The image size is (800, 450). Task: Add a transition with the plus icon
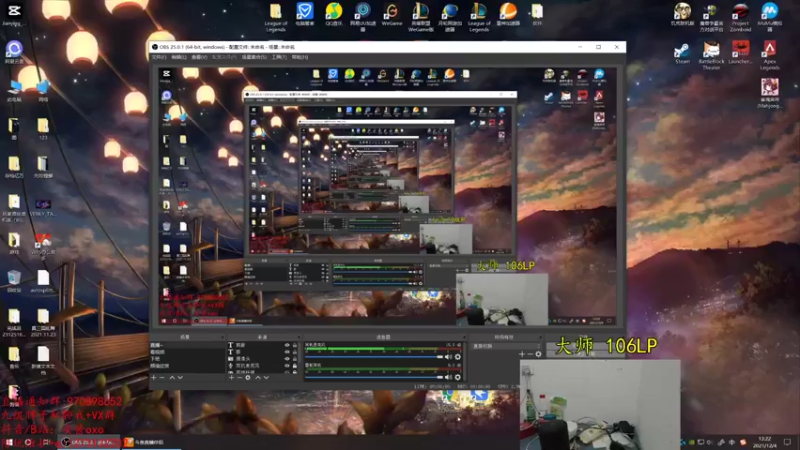521,354
